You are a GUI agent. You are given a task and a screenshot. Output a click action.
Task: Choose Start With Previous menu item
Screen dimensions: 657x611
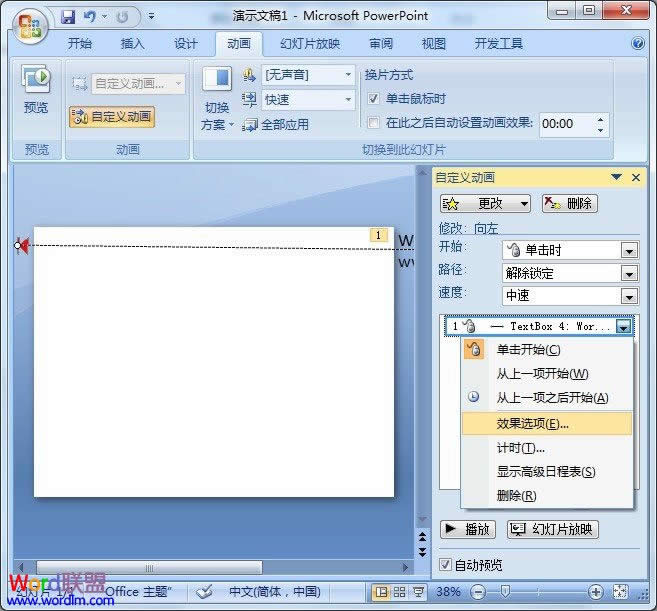tap(547, 373)
